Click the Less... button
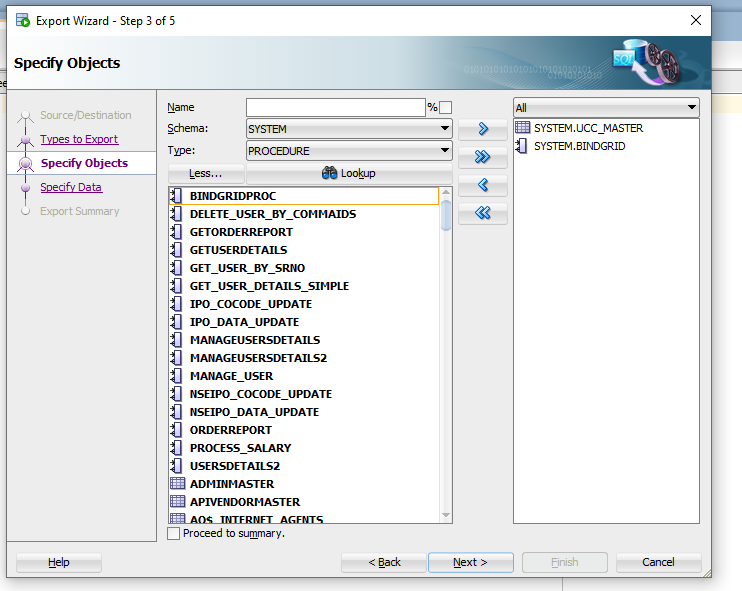The height and width of the screenshot is (591, 742). [x=206, y=174]
